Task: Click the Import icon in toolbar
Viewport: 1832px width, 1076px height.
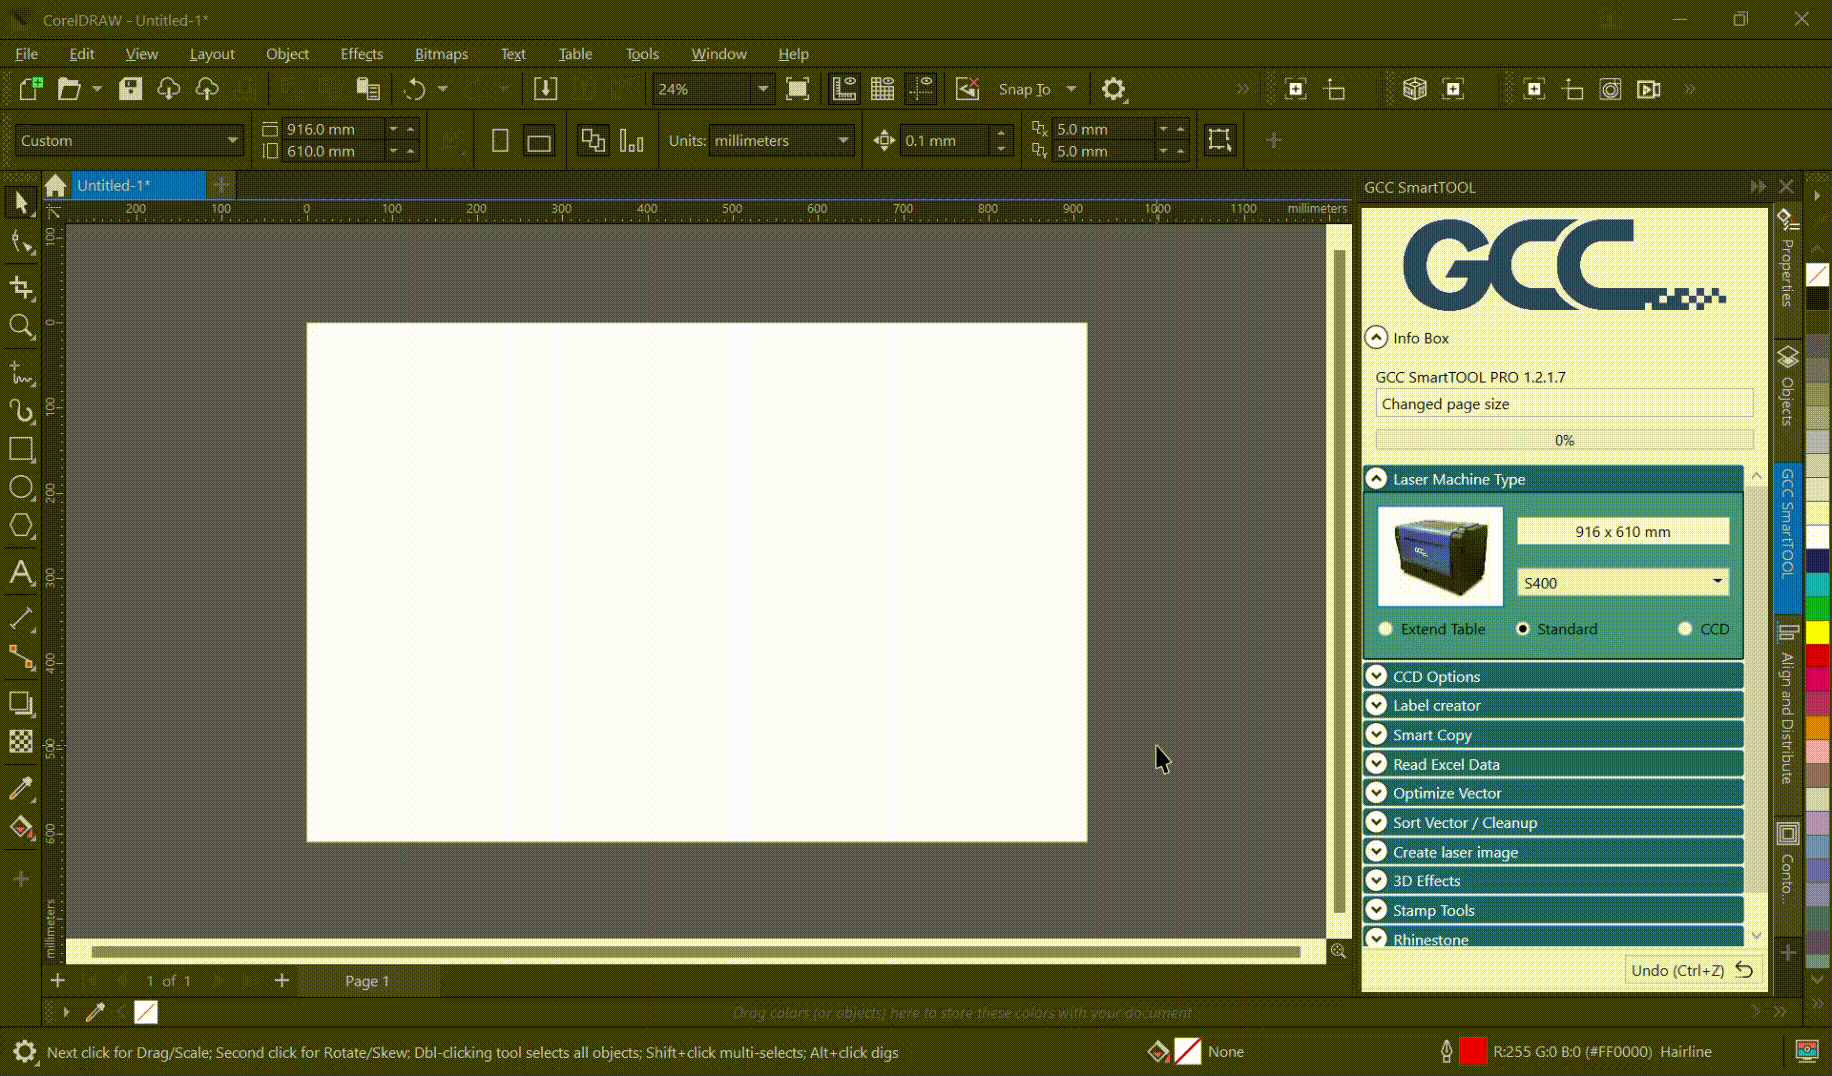Action: [545, 89]
